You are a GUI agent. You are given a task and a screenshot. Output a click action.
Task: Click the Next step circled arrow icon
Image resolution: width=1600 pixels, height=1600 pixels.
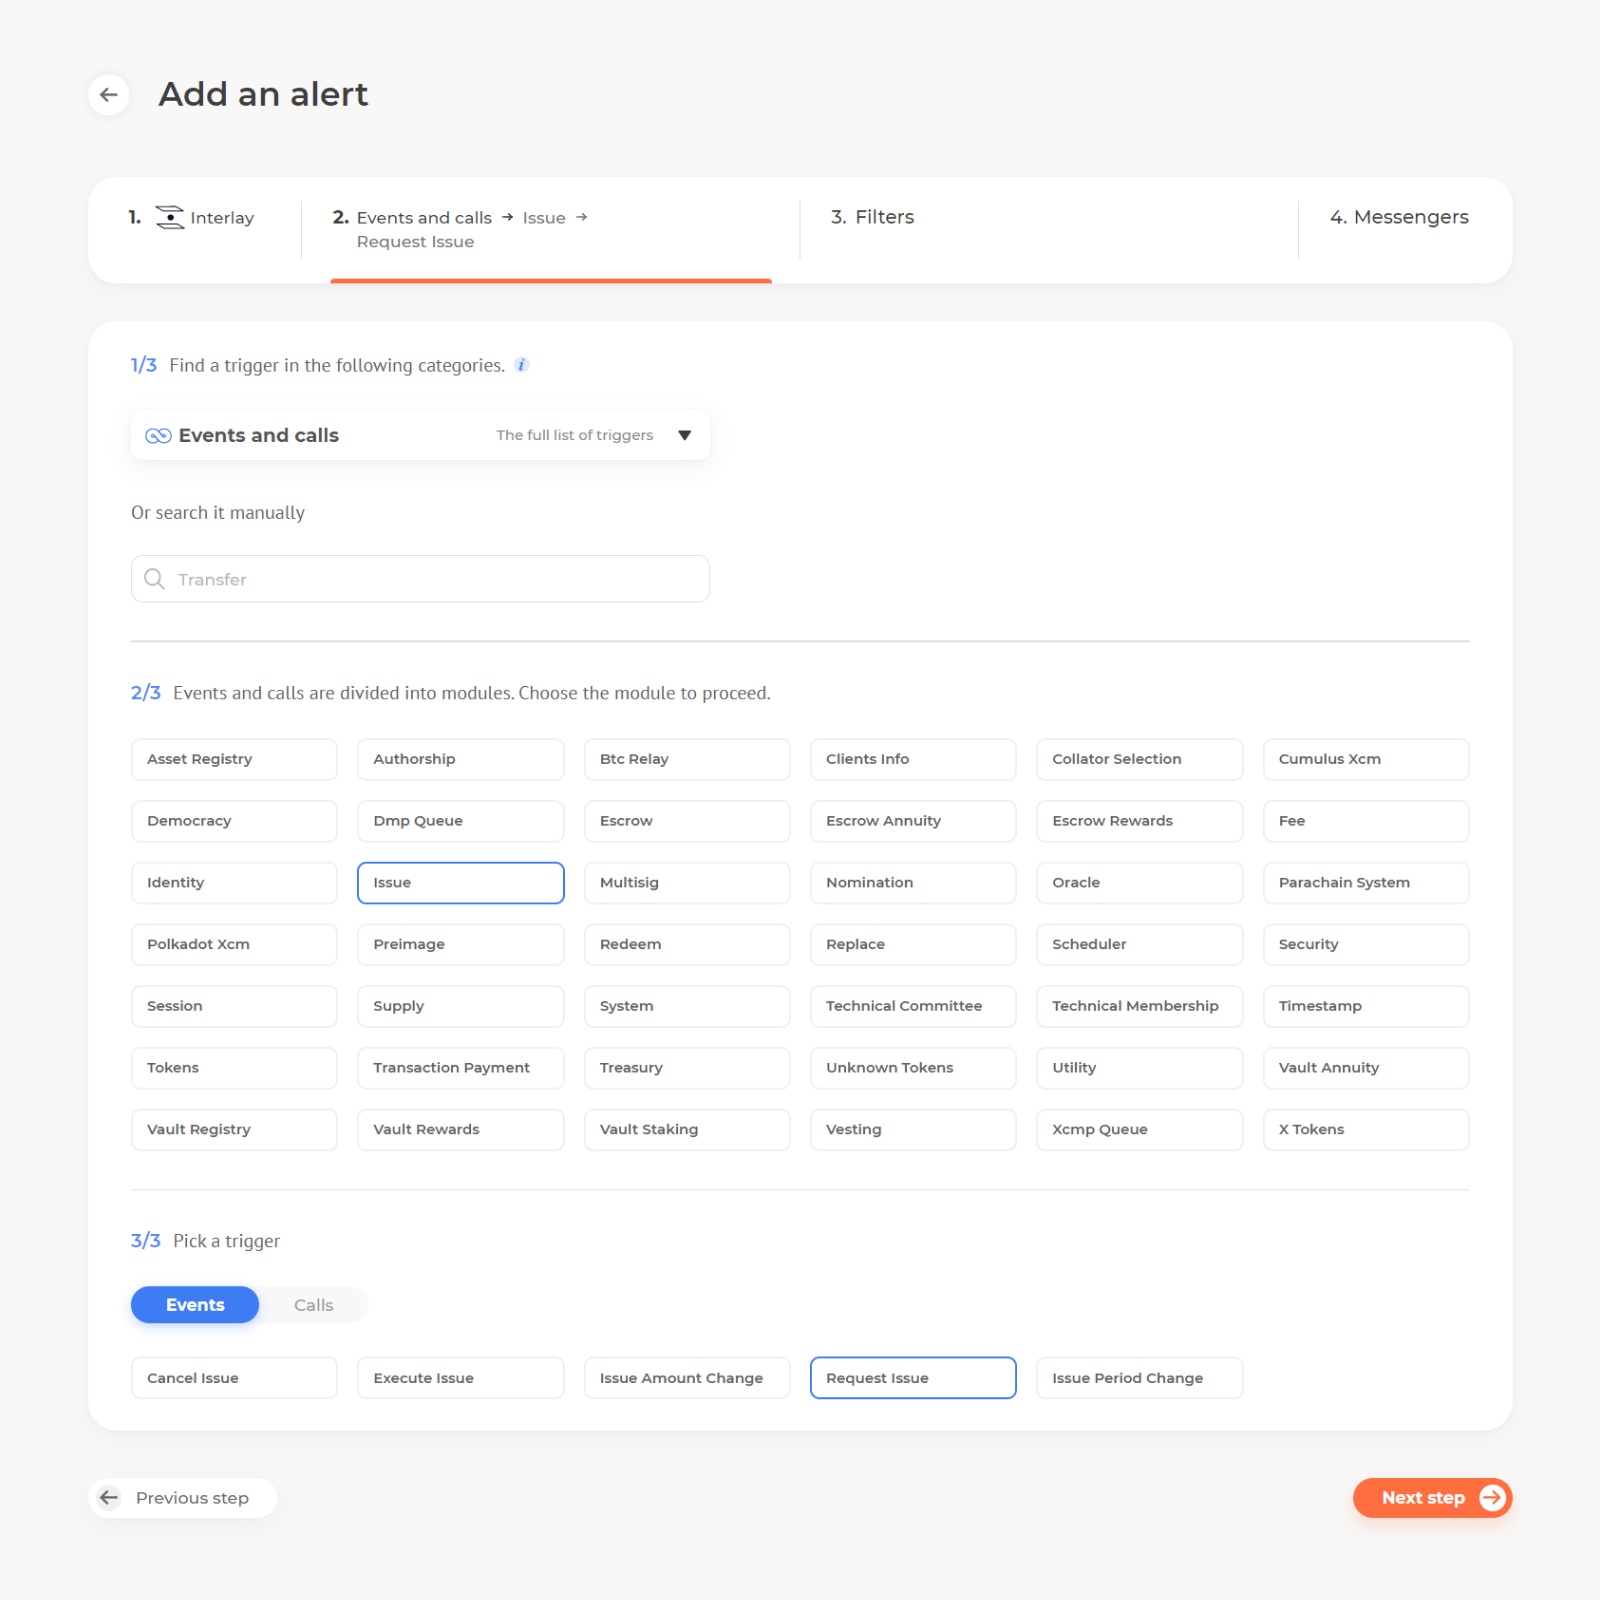coord(1491,1497)
